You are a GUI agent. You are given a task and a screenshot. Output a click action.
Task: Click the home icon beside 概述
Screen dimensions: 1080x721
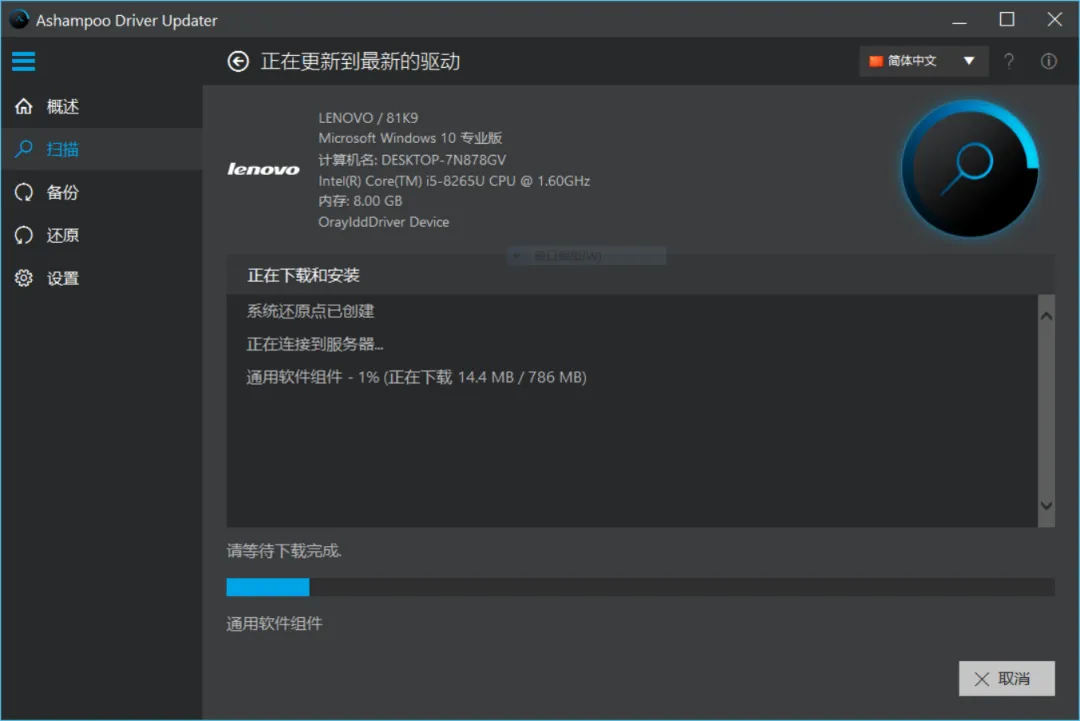click(x=24, y=106)
